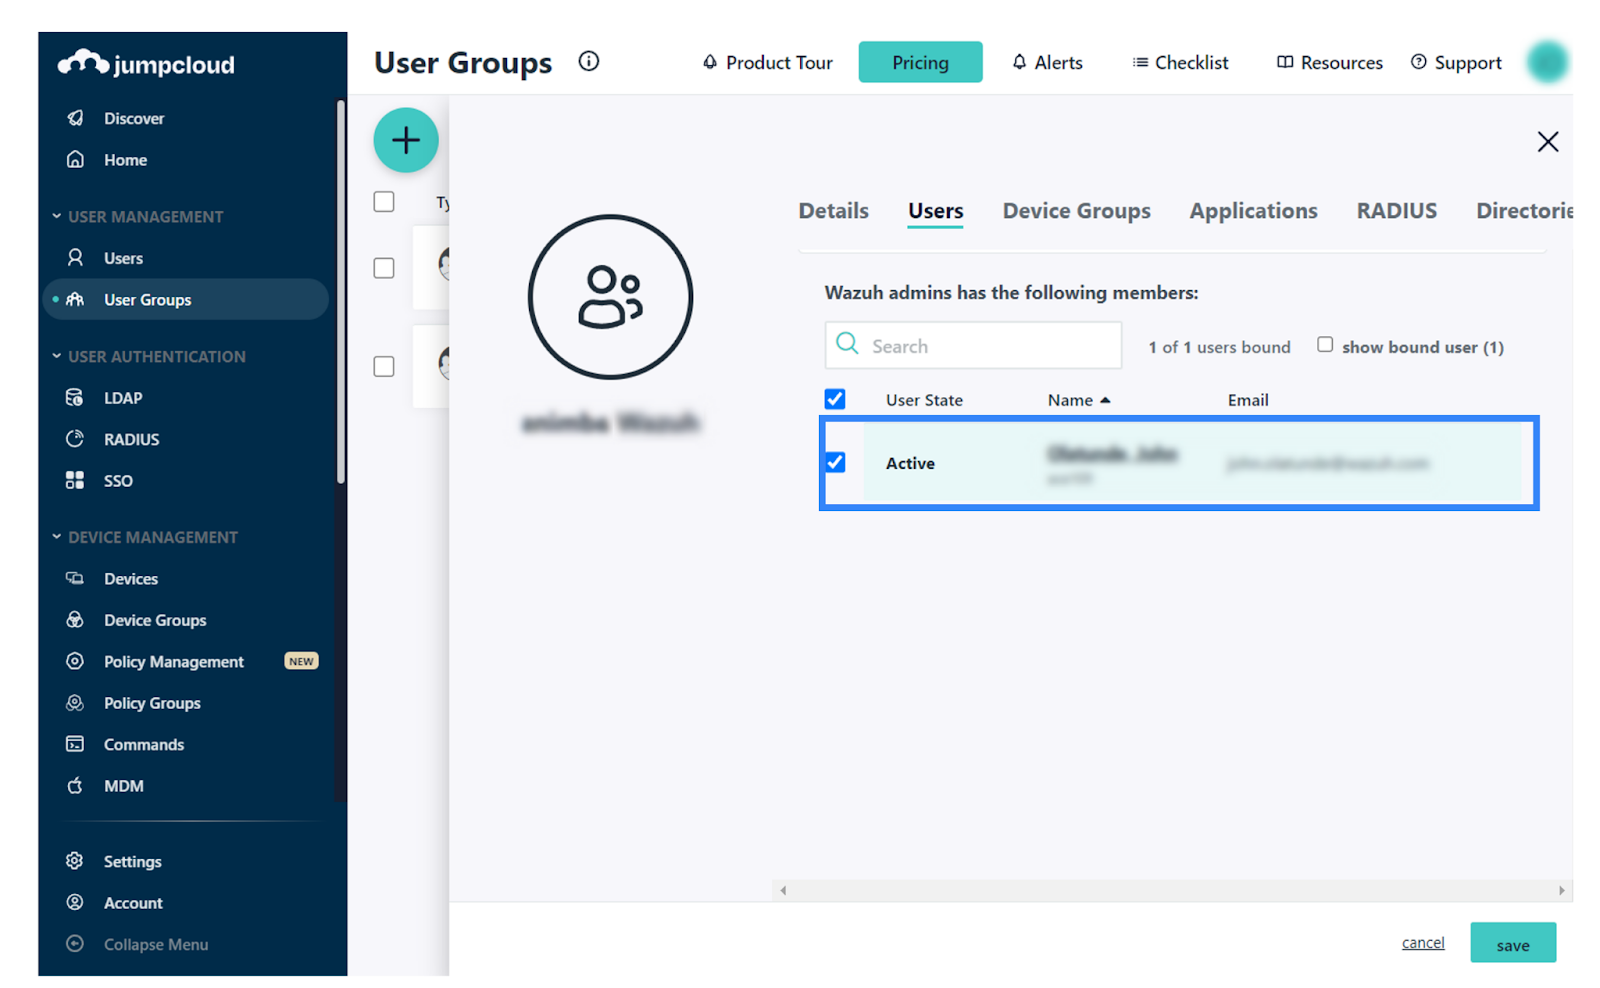The height and width of the screenshot is (988, 1600).
Task: Switch to the Device Groups tab
Action: click(x=1076, y=211)
